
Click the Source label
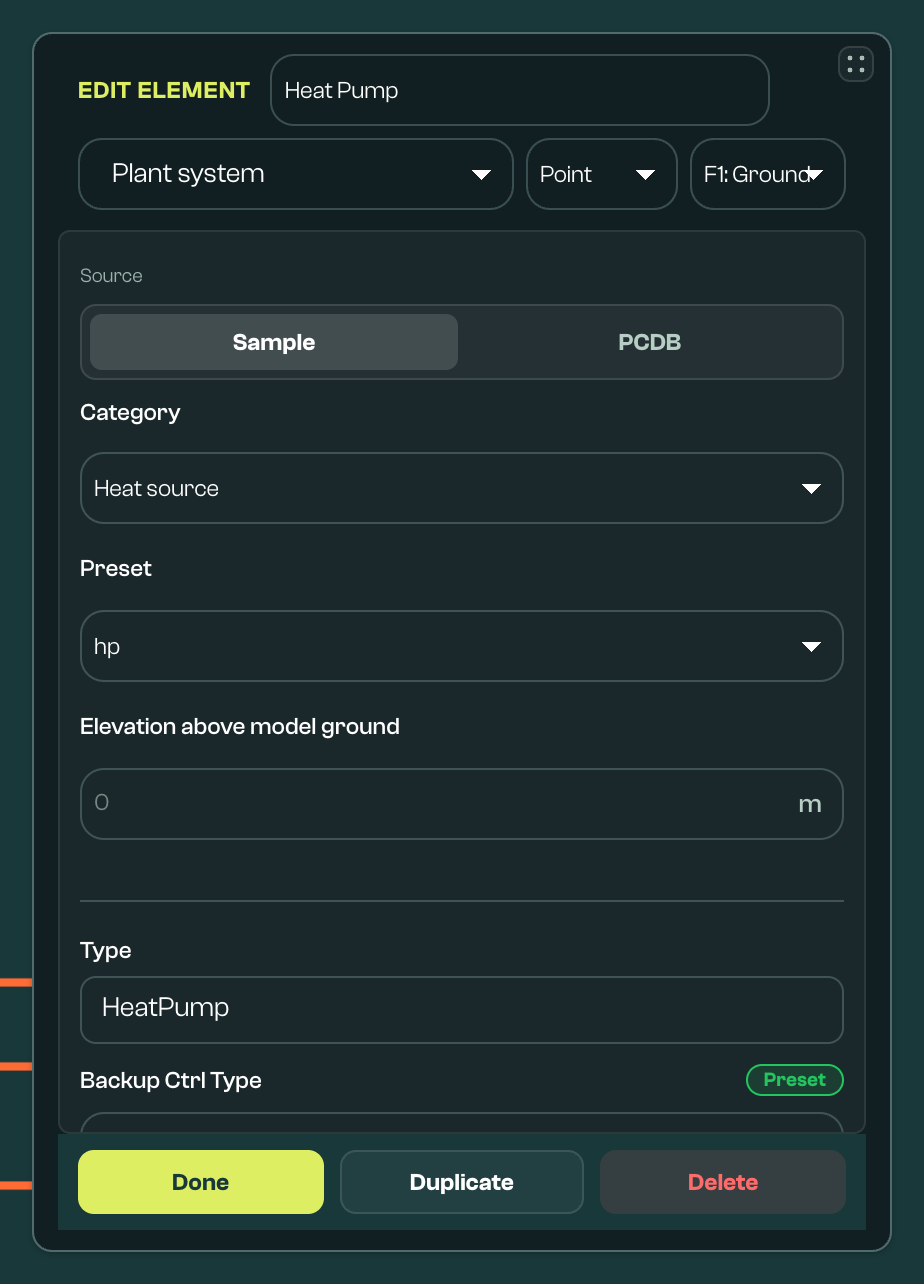tap(111, 276)
